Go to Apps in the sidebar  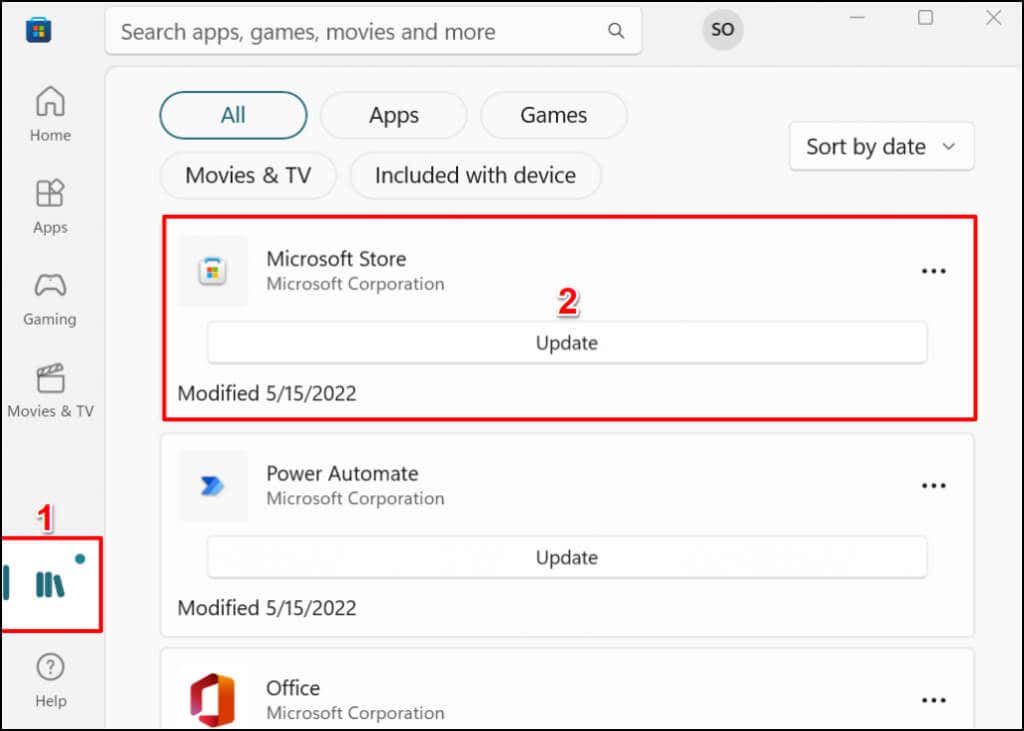click(x=50, y=206)
